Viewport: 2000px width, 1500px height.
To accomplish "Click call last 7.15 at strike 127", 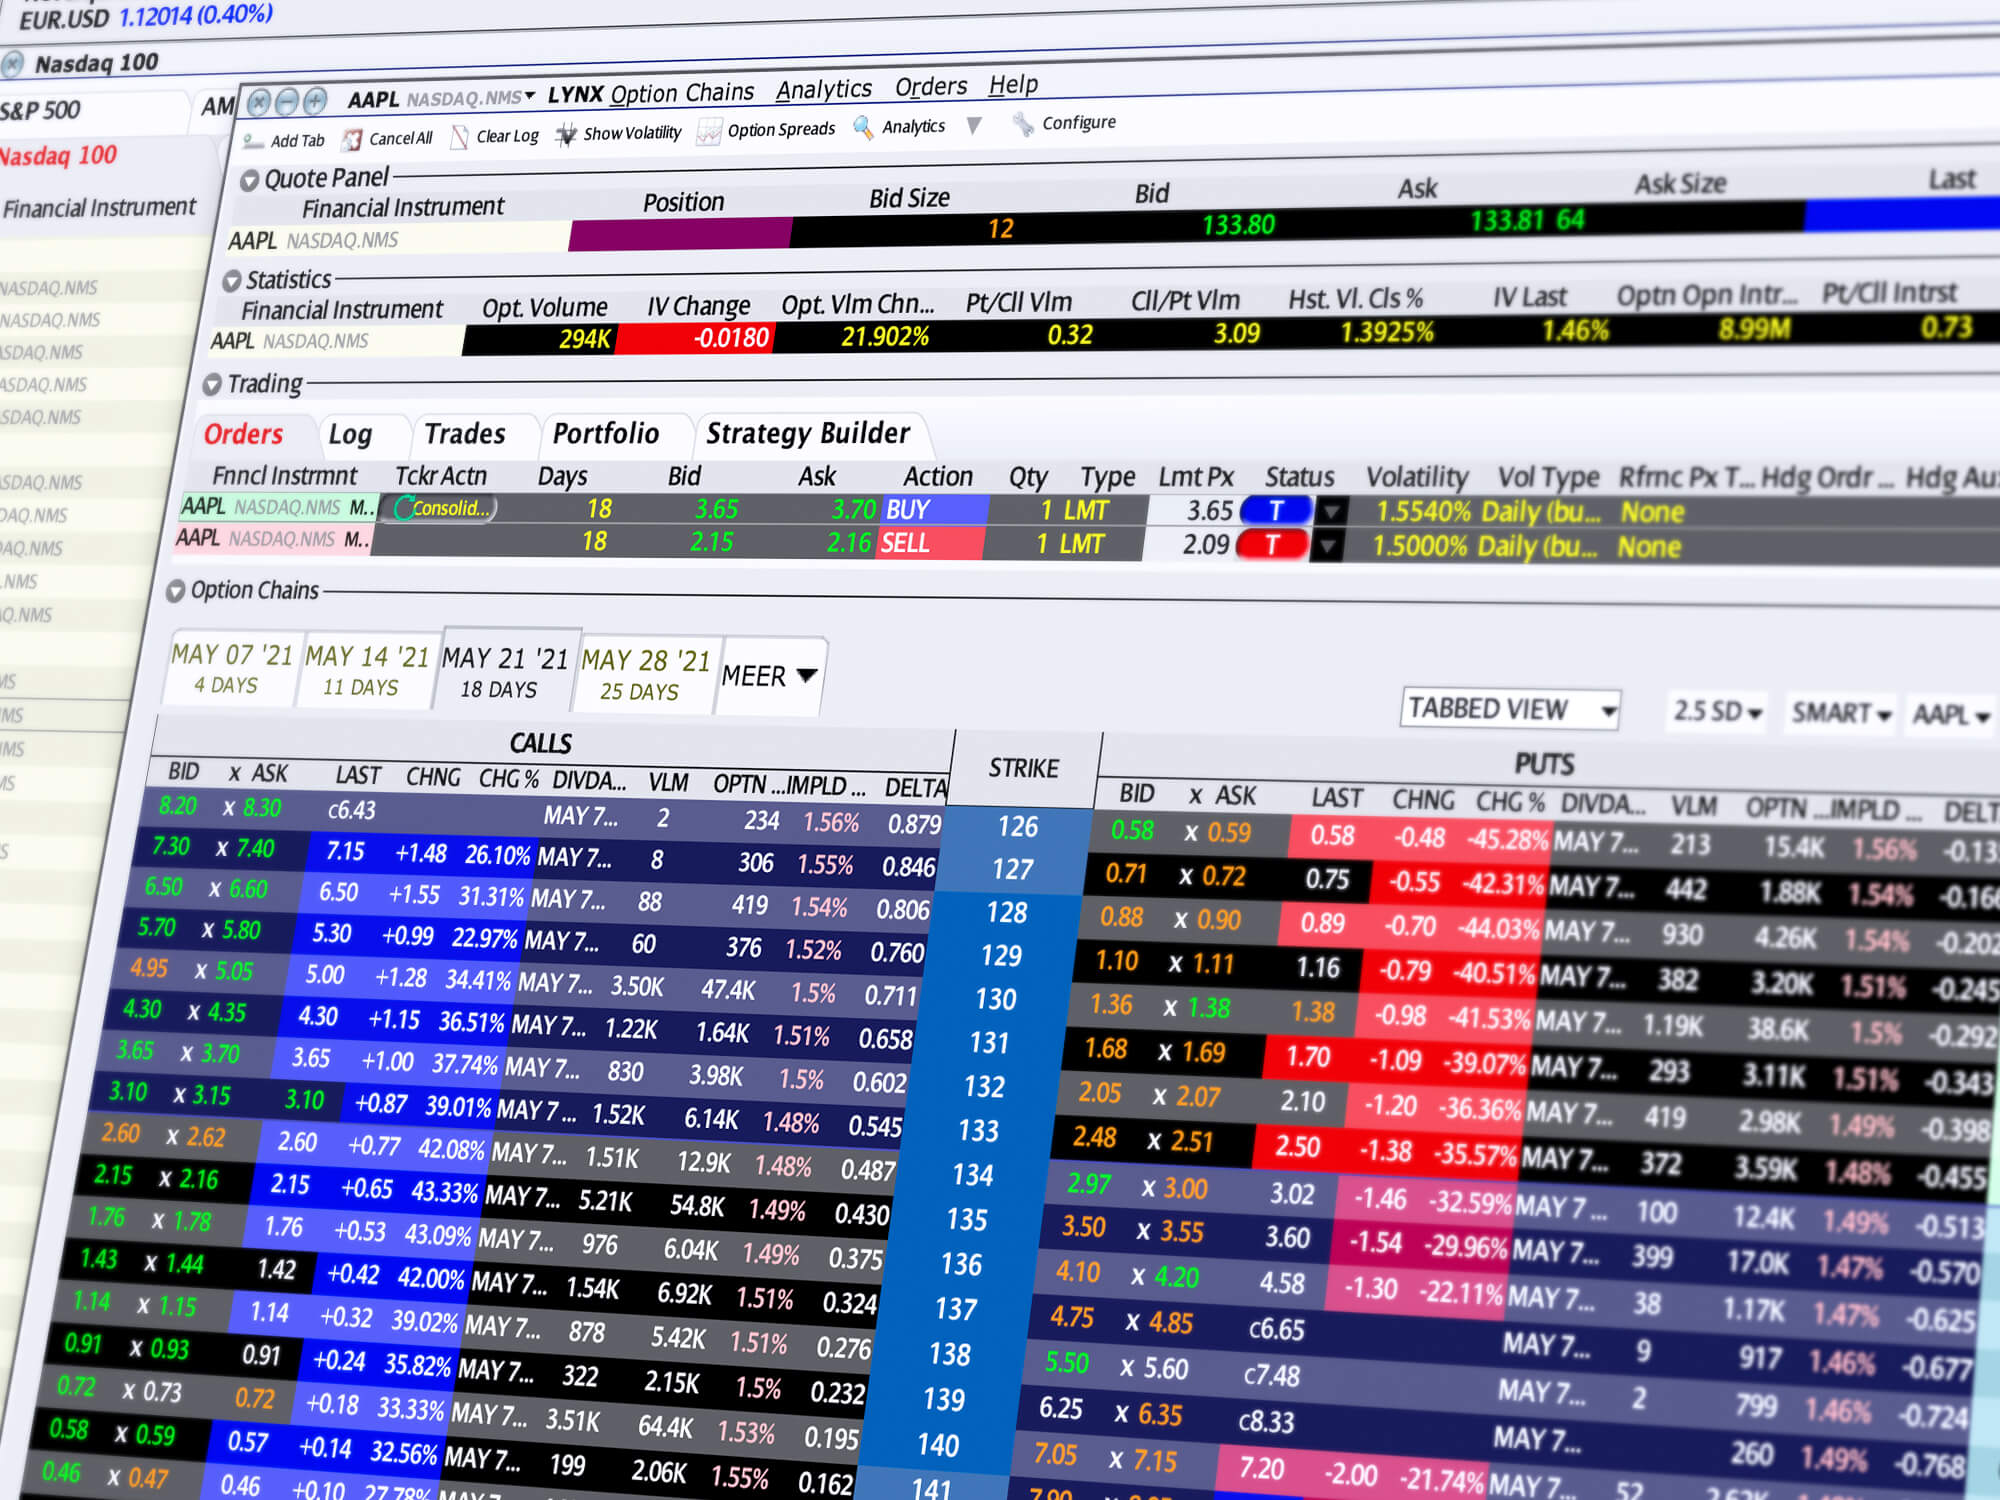I will (x=345, y=851).
